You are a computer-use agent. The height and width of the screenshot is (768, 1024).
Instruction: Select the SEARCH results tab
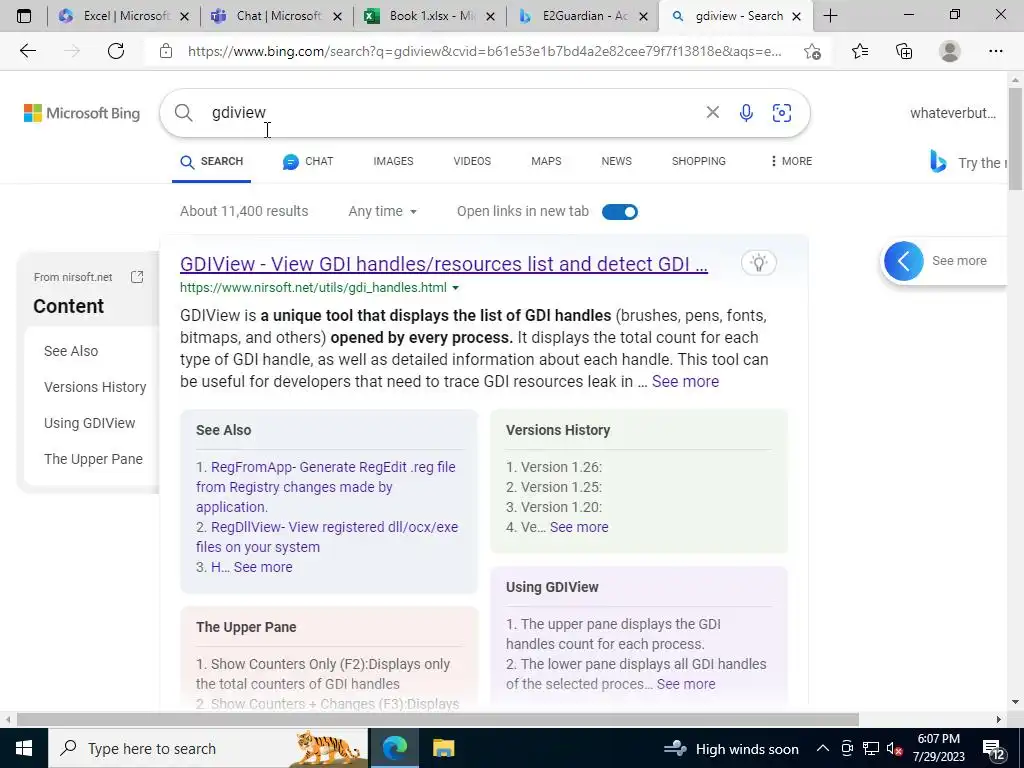[x=212, y=161]
